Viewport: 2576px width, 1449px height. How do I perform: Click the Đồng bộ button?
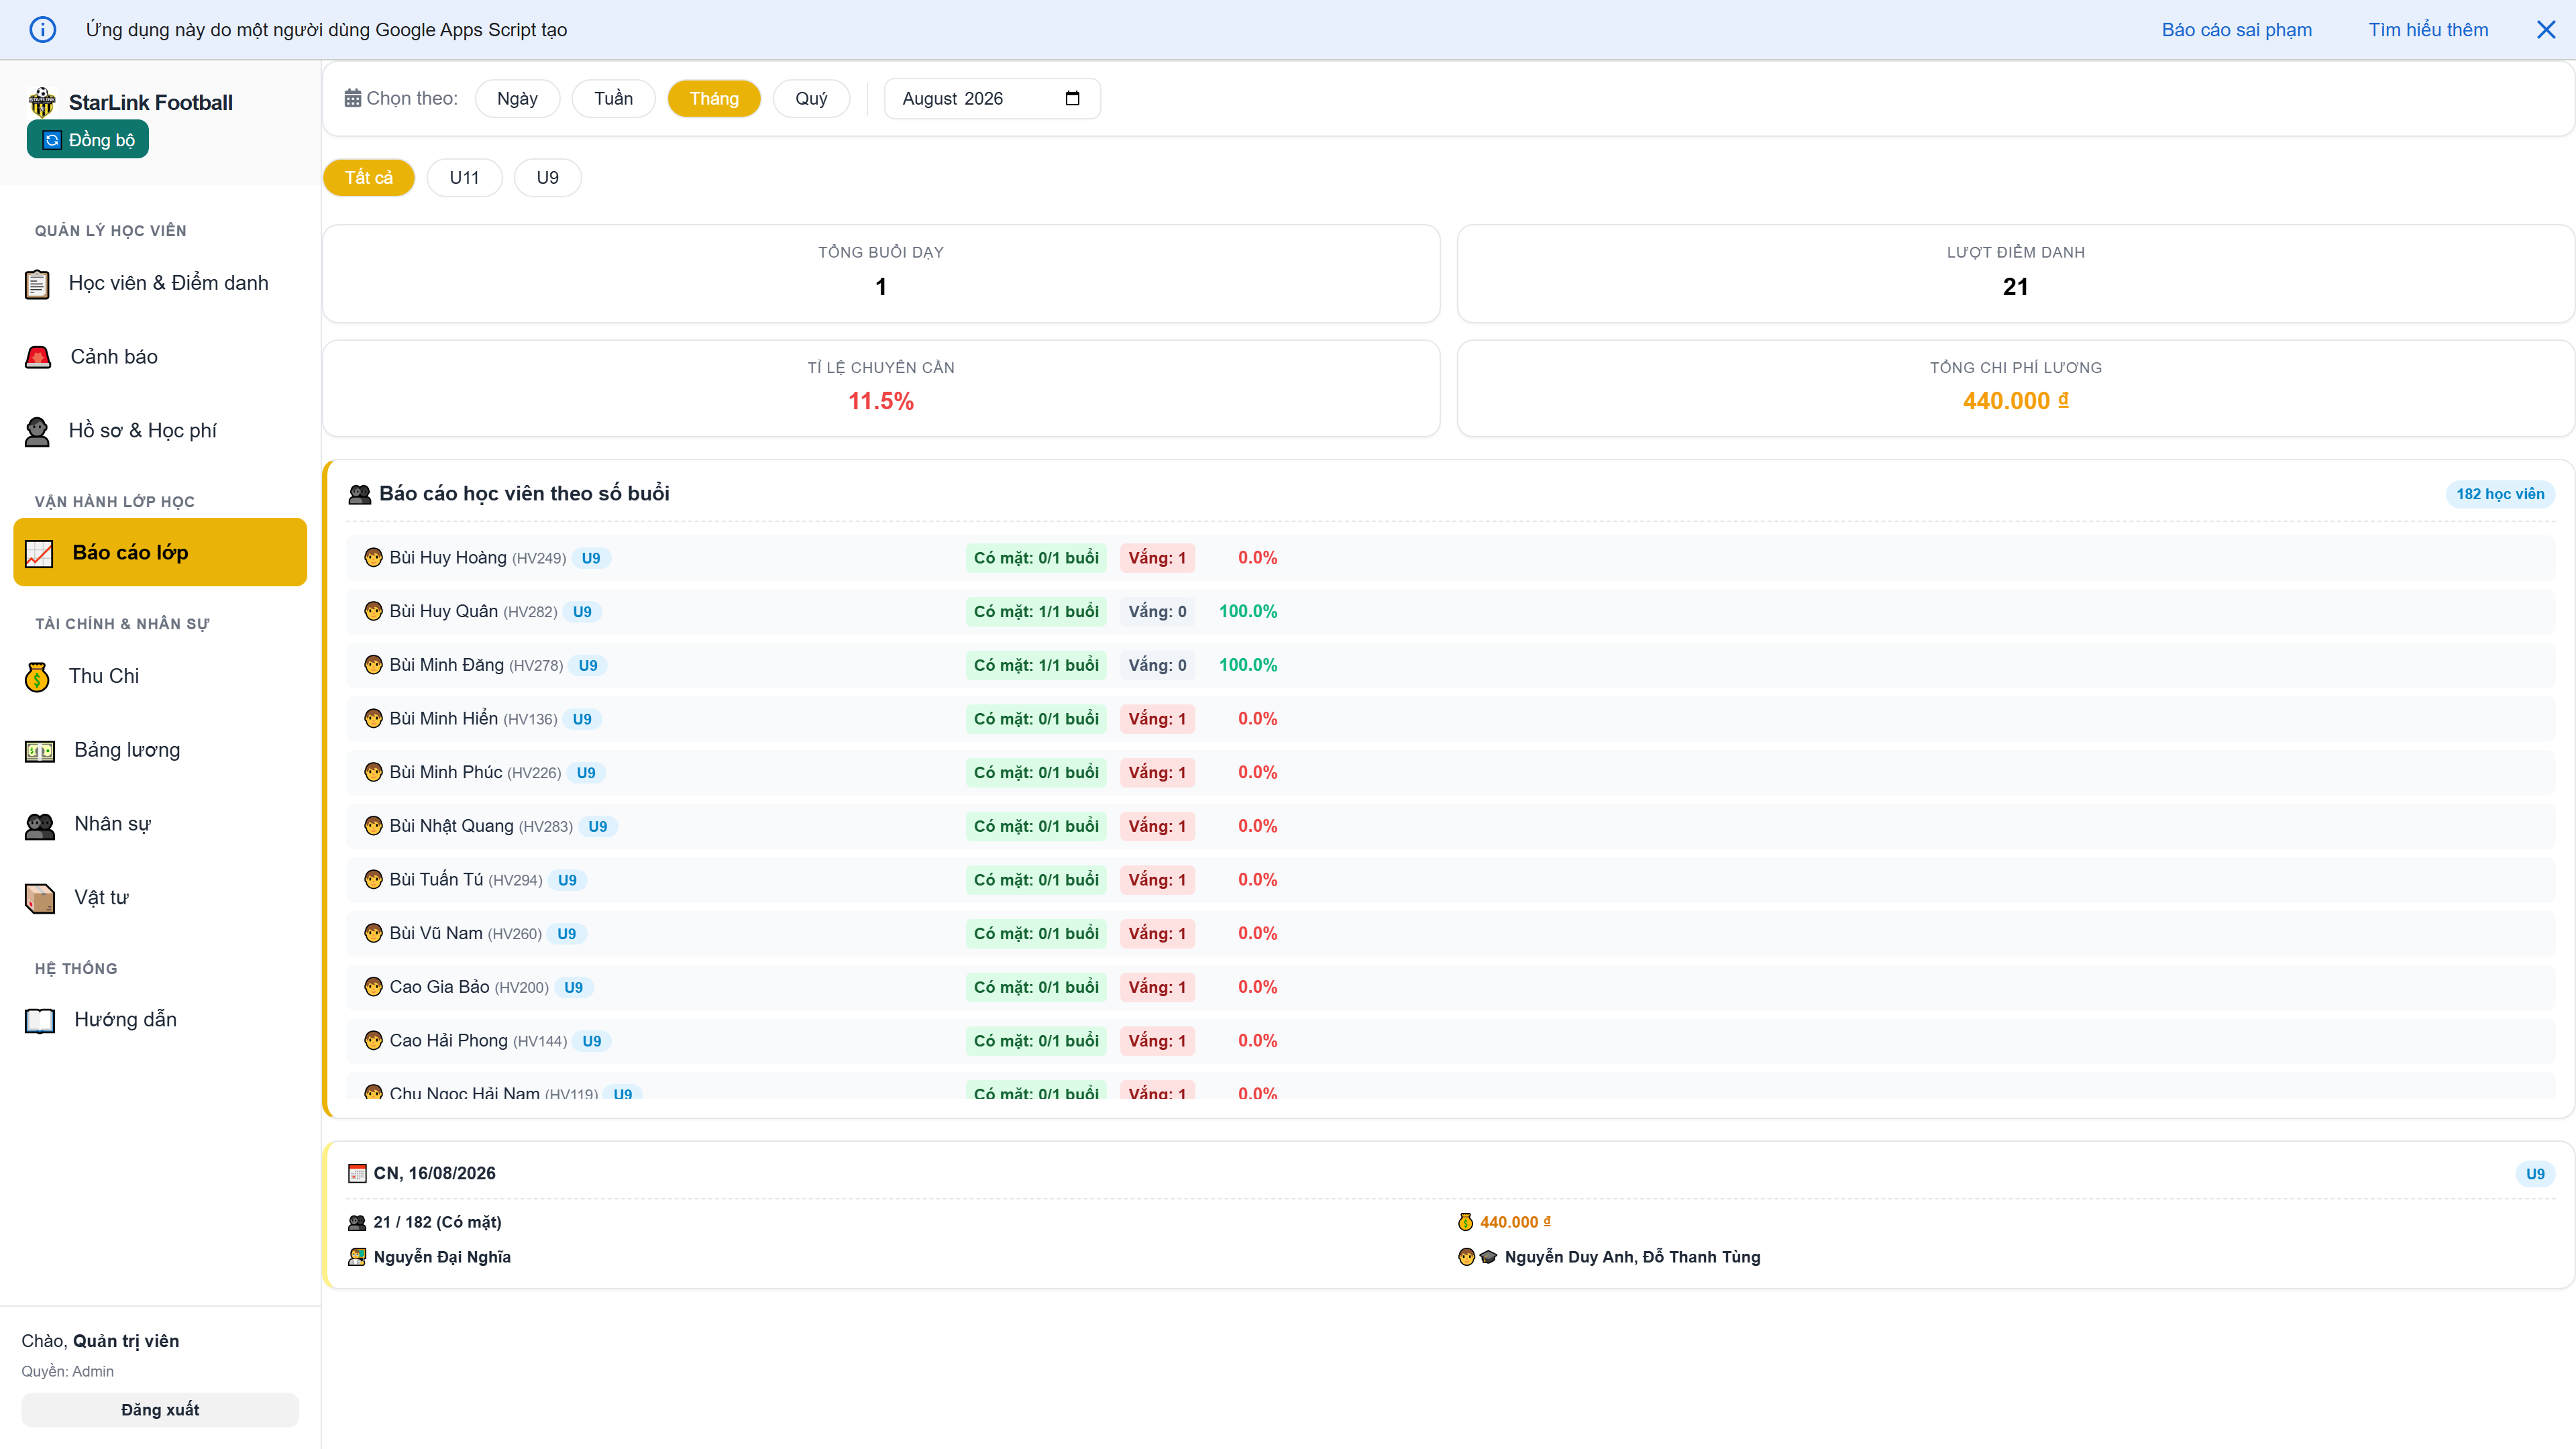click(x=88, y=140)
